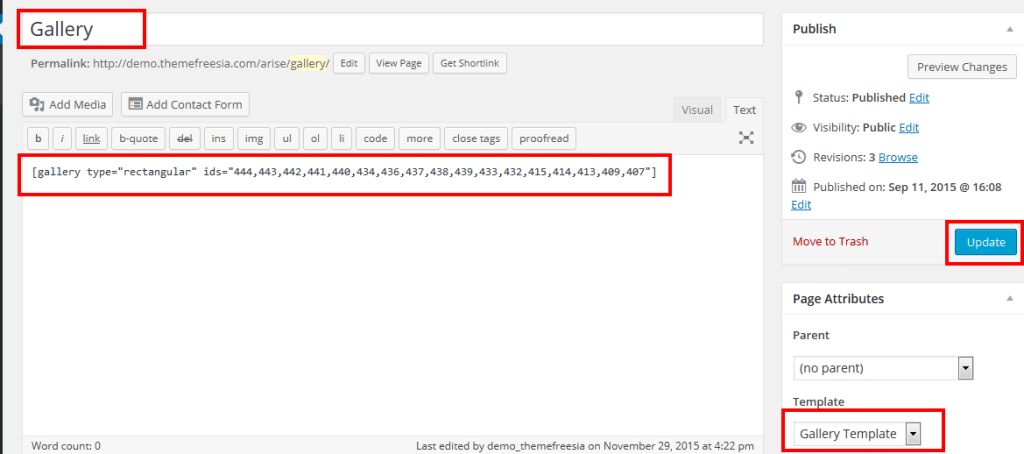Viewport: 1024px width, 454px height.
Task: Browse the page revisions link
Action: click(898, 157)
